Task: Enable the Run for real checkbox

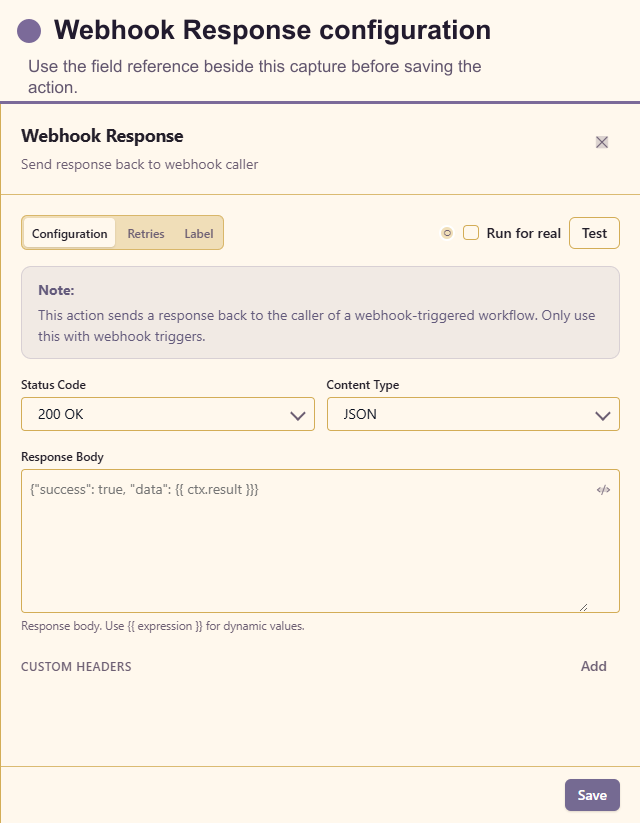Action: (x=471, y=233)
